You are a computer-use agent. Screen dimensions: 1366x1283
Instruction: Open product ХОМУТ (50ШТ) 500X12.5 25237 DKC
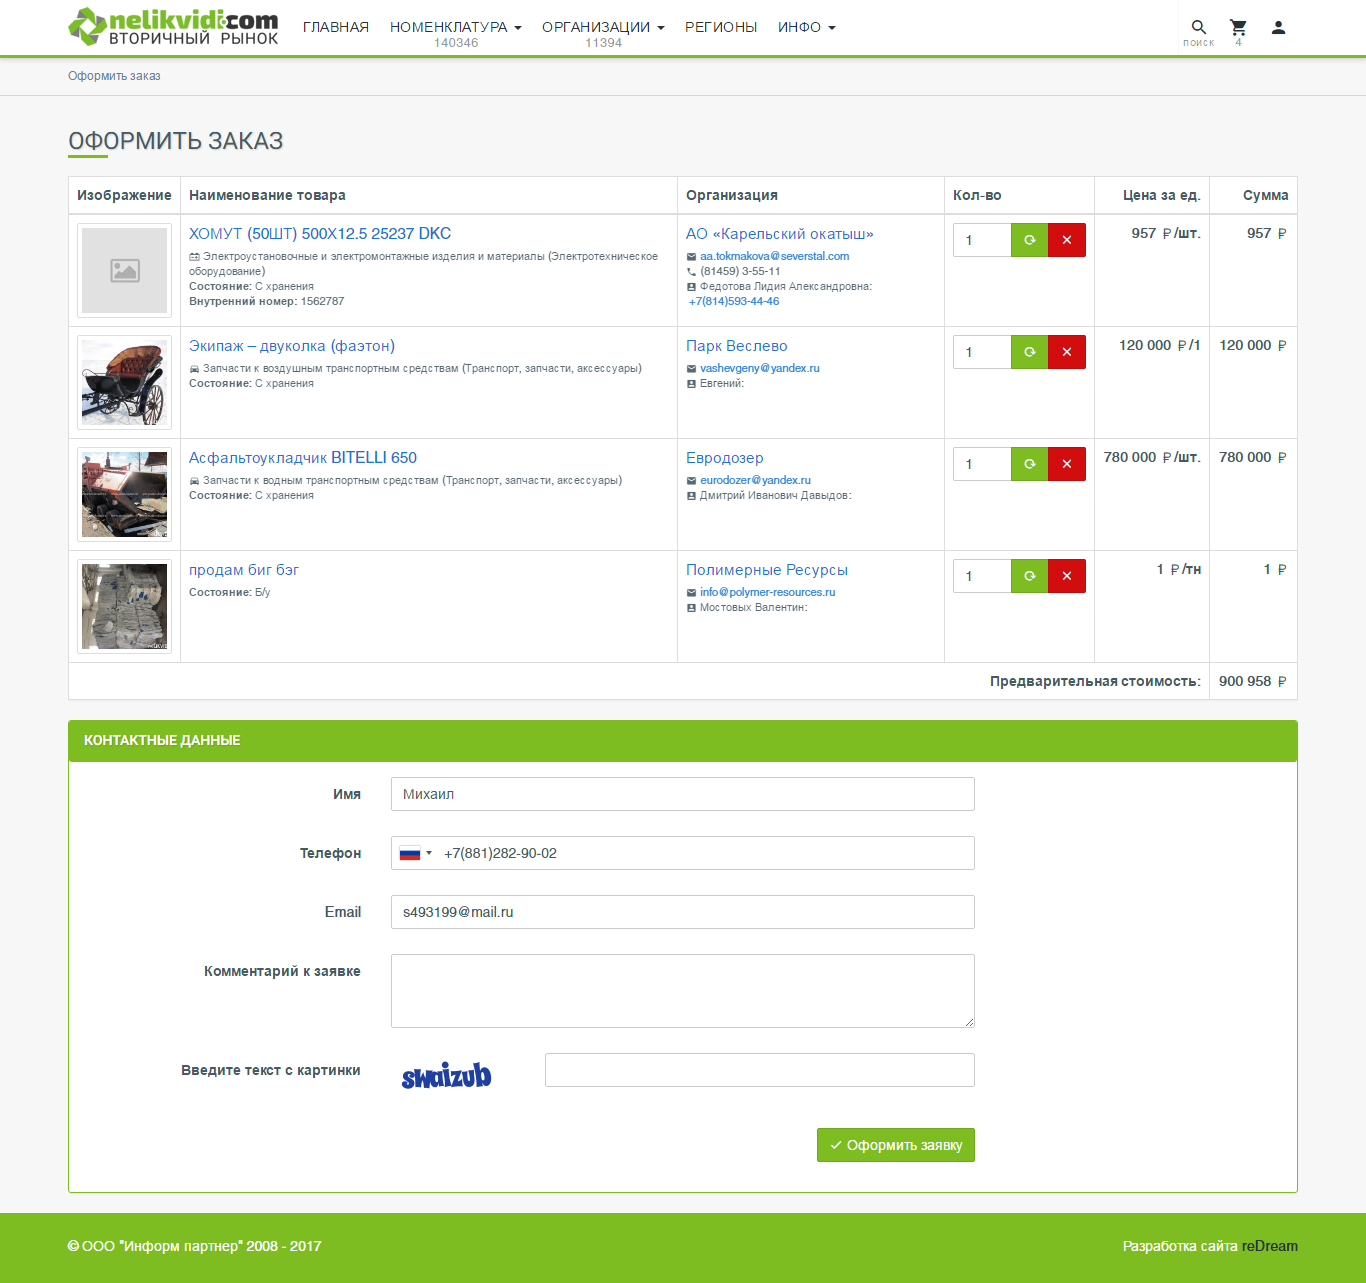pyautogui.click(x=320, y=233)
